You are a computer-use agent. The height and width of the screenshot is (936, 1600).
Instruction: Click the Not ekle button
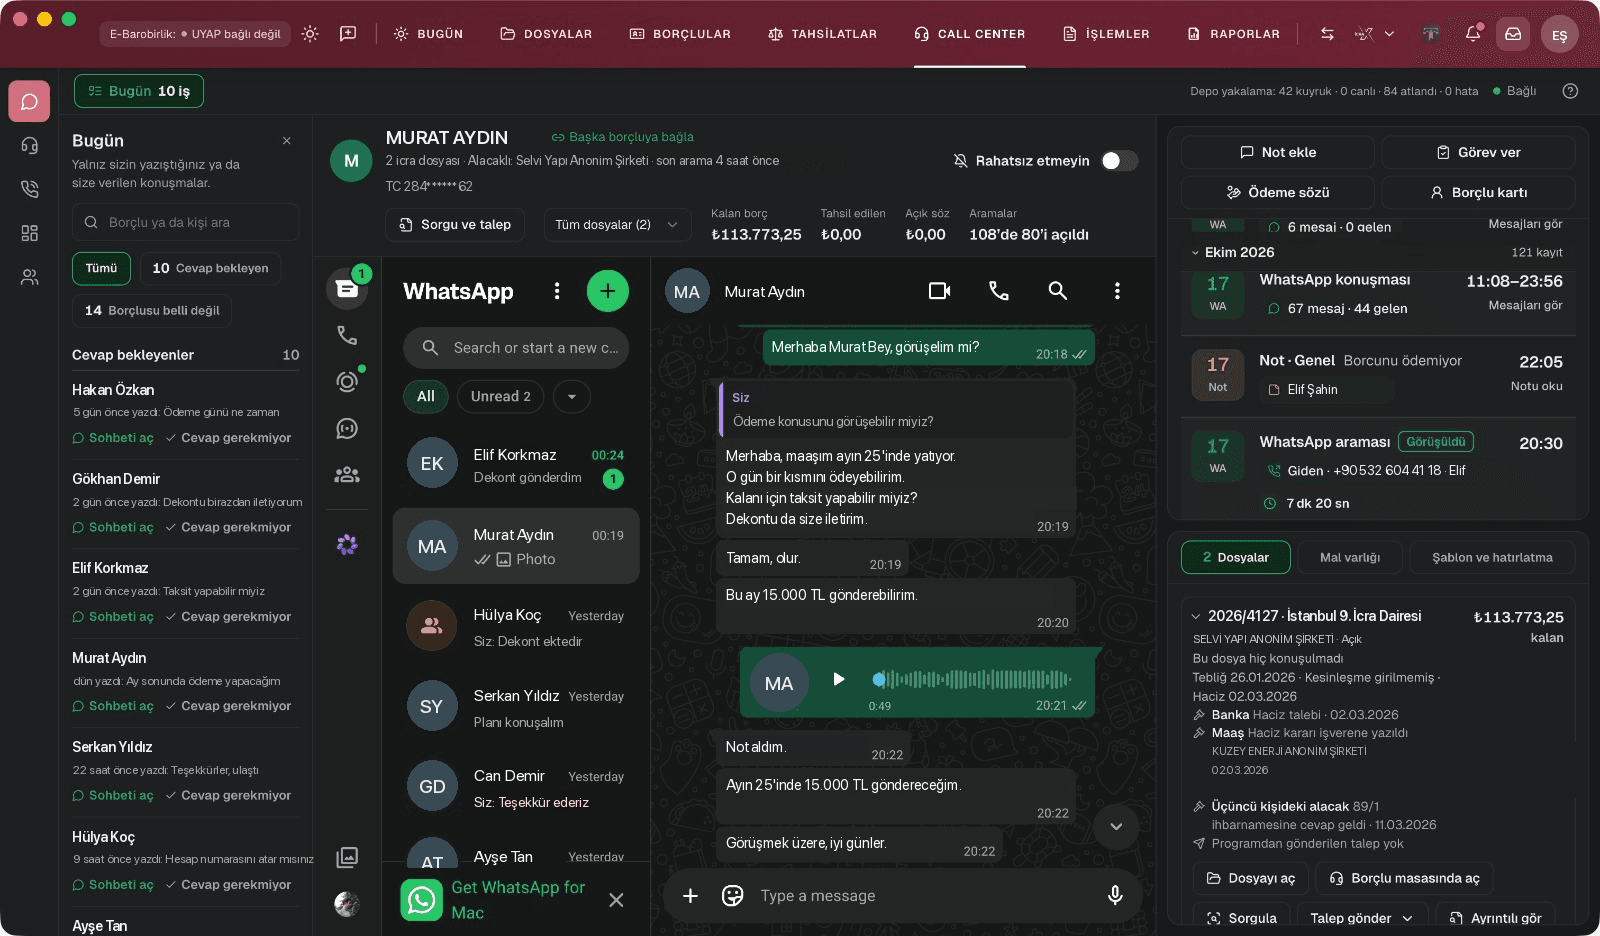click(1278, 153)
